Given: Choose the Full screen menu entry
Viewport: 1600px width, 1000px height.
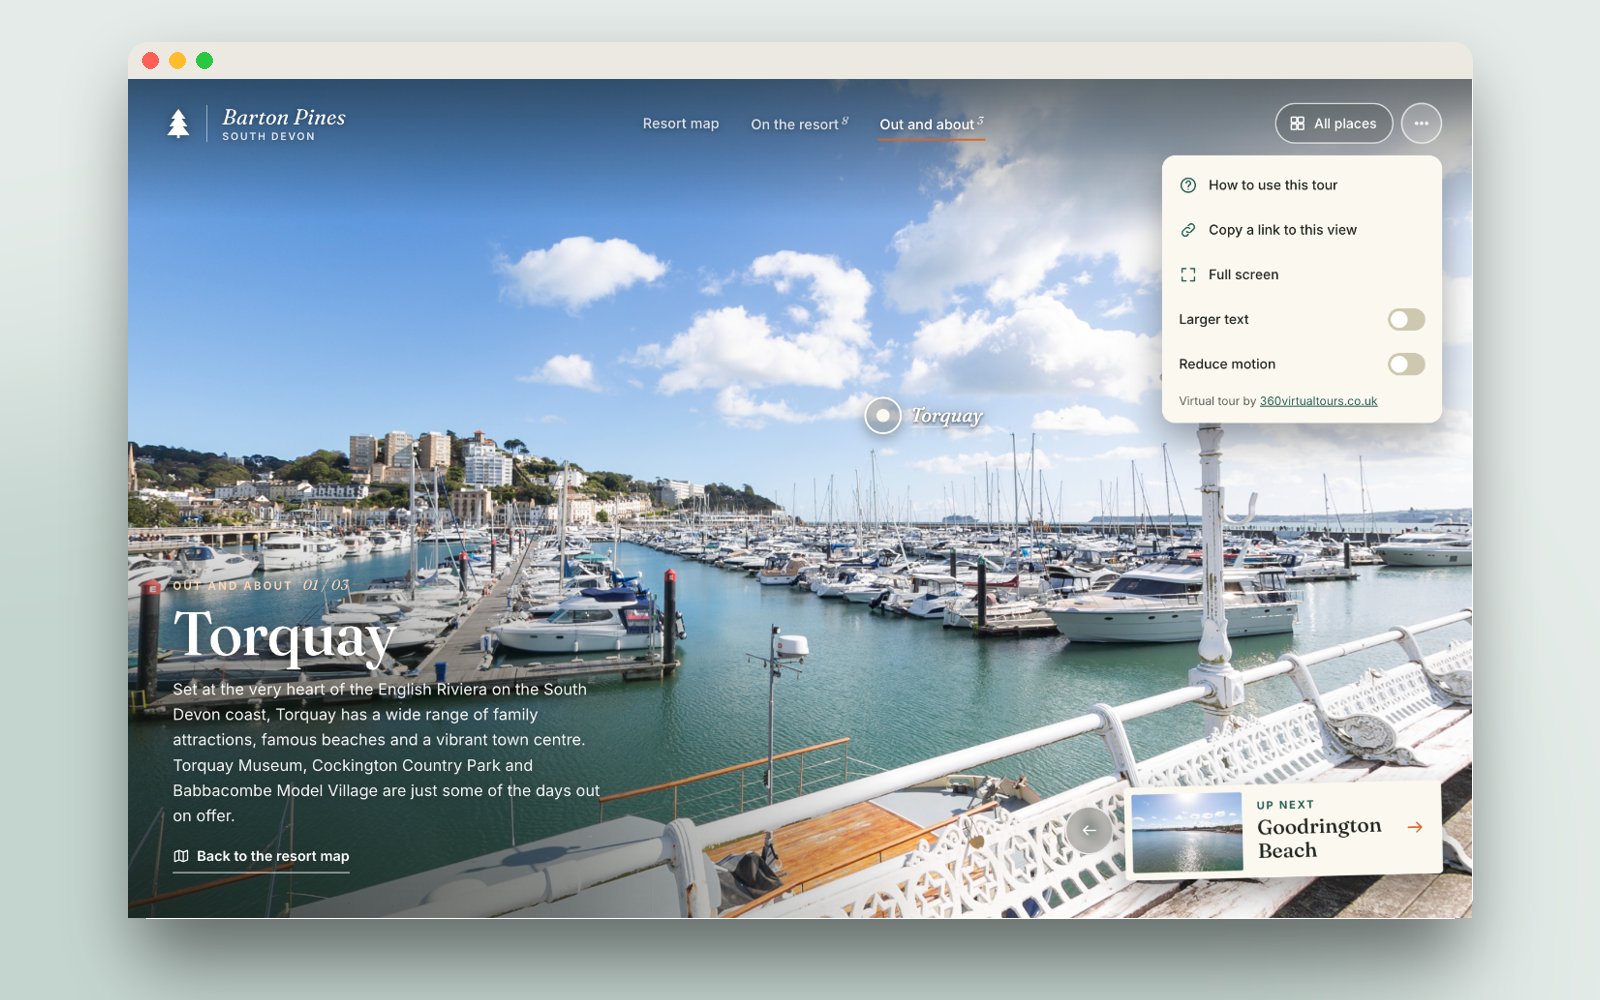Looking at the screenshot, I should pos(1302,275).
